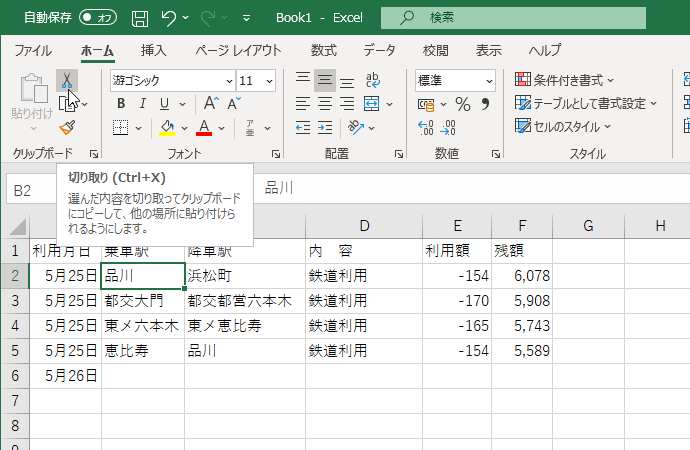Viewport: 690px width, 450px height.
Task: Click the Borders icon
Action: tap(120, 128)
